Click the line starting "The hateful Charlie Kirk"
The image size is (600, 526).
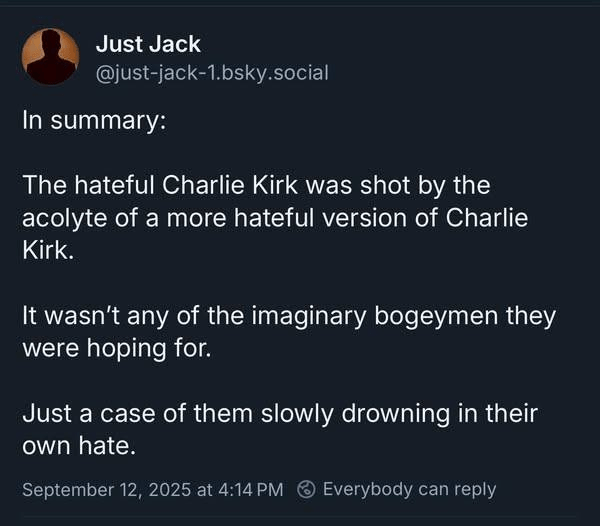[257, 187]
